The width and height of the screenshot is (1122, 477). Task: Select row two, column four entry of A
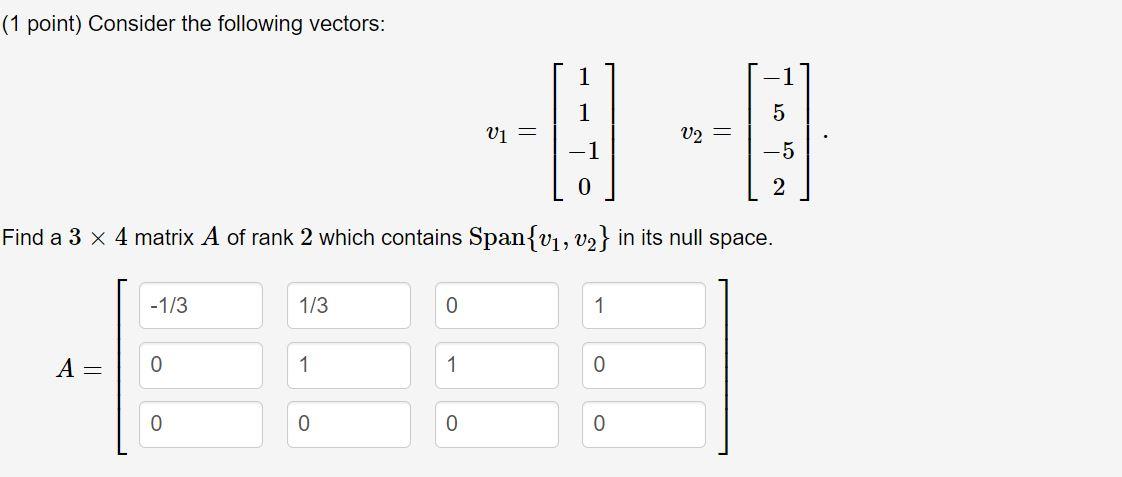coord(643,365)
